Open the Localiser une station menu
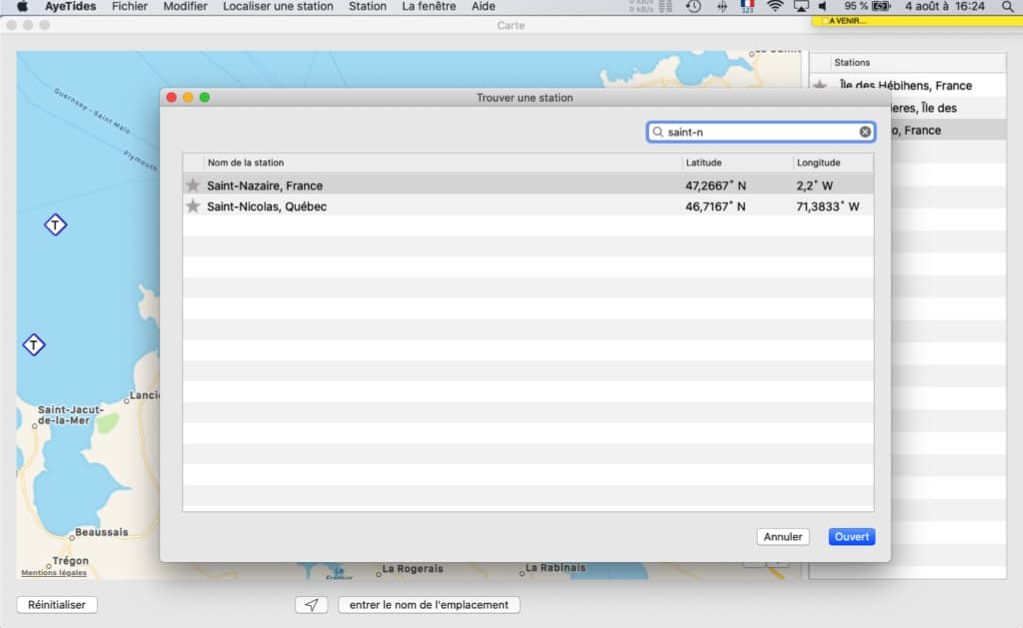This screenshot has height=628, width=1023. click(x=278, y=7)
